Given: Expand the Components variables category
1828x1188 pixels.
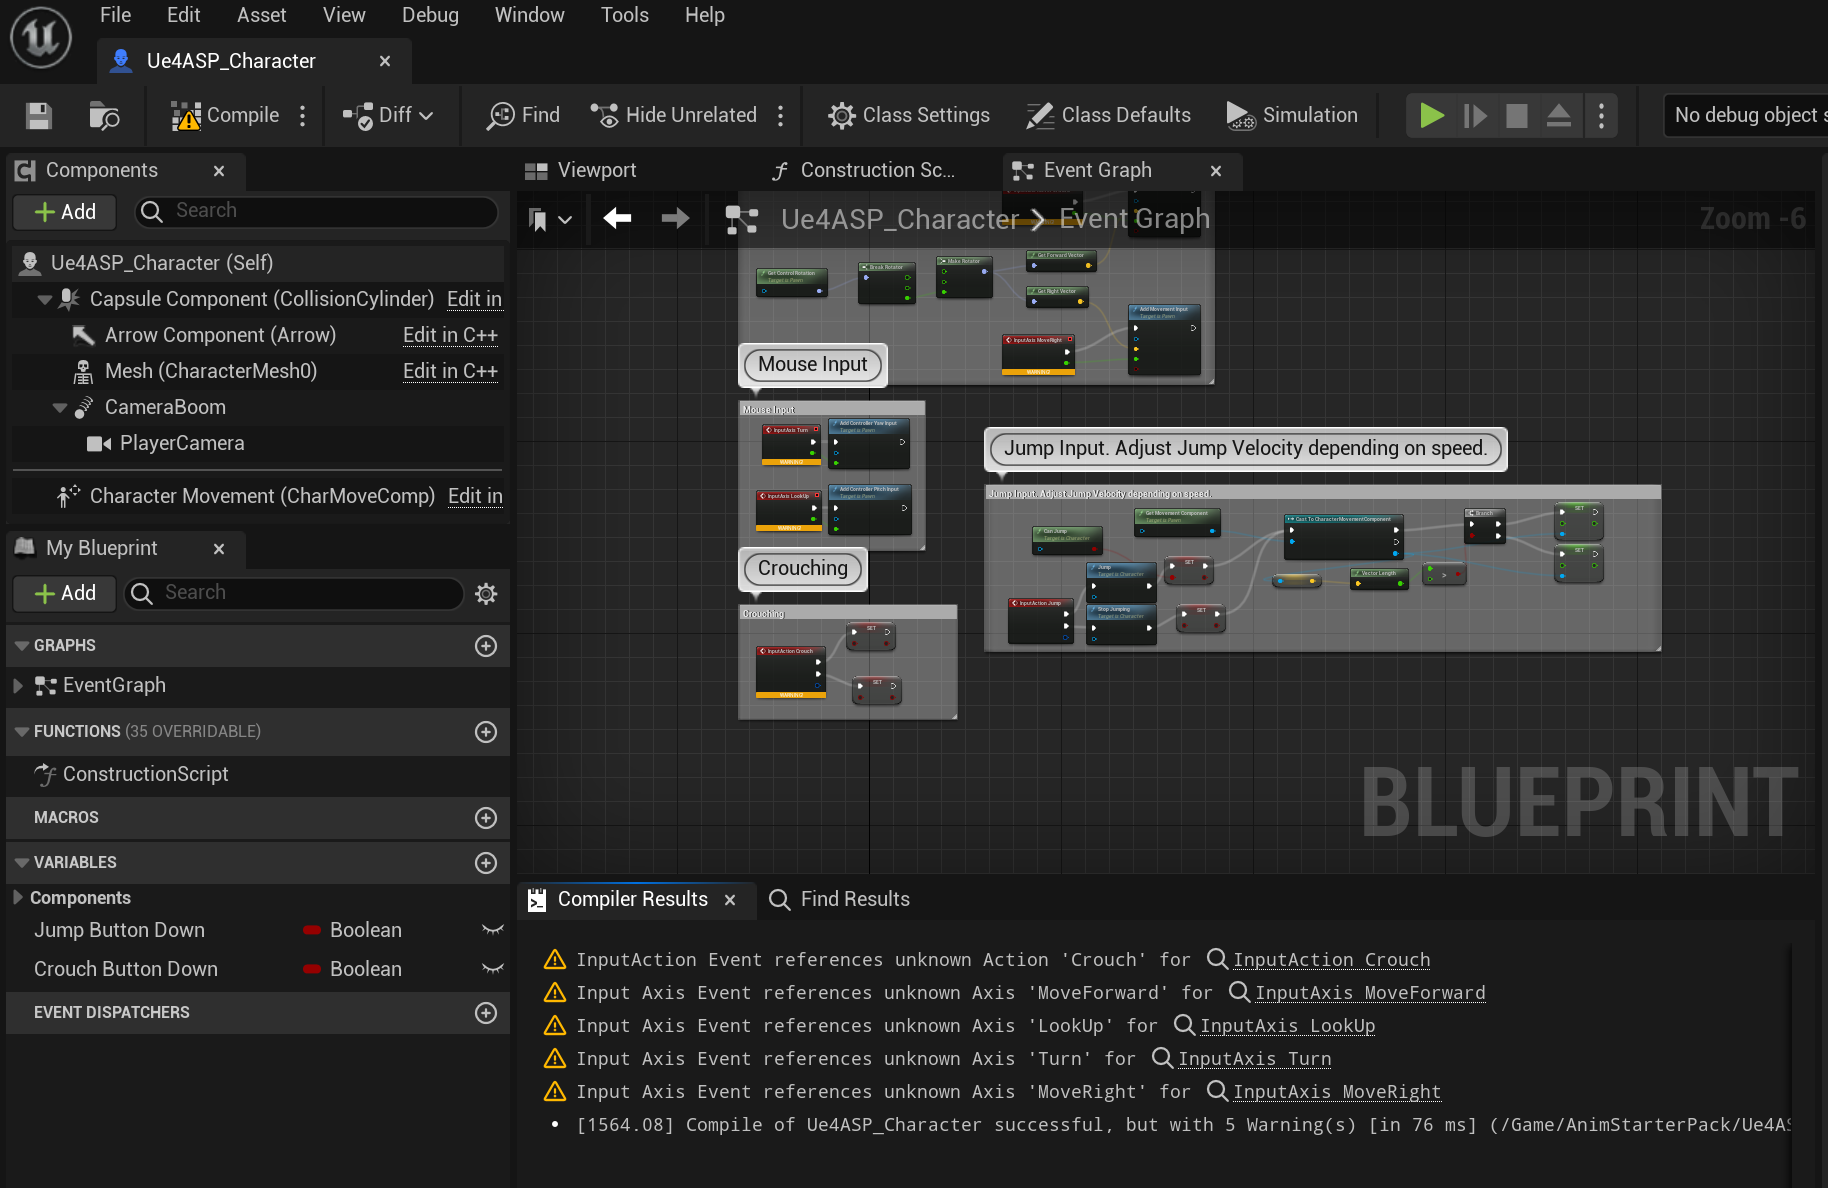Looking at the screenshot, I should pos(17,898).
